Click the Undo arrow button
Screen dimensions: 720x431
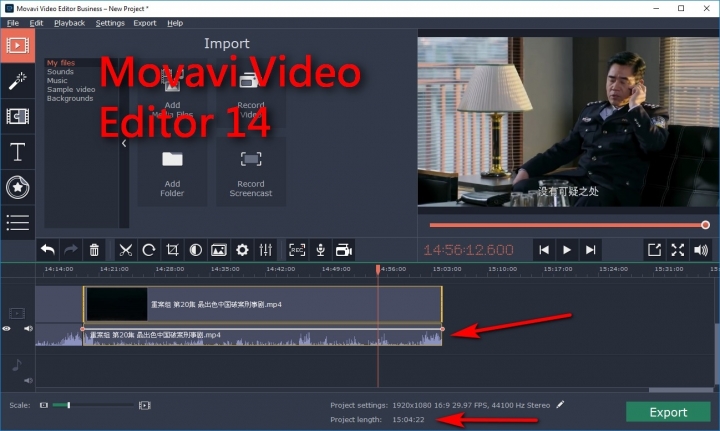pos(48,250)
